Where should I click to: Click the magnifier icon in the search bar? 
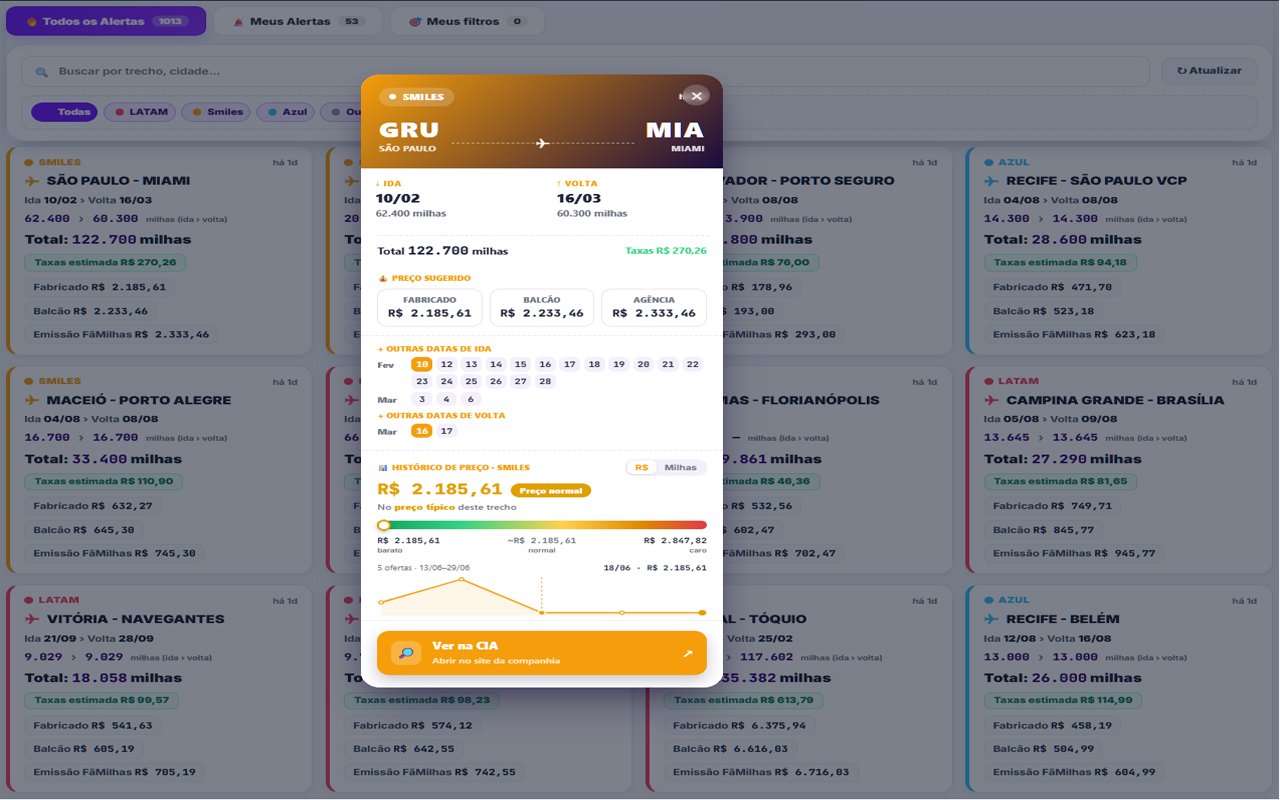coord(41,72)
